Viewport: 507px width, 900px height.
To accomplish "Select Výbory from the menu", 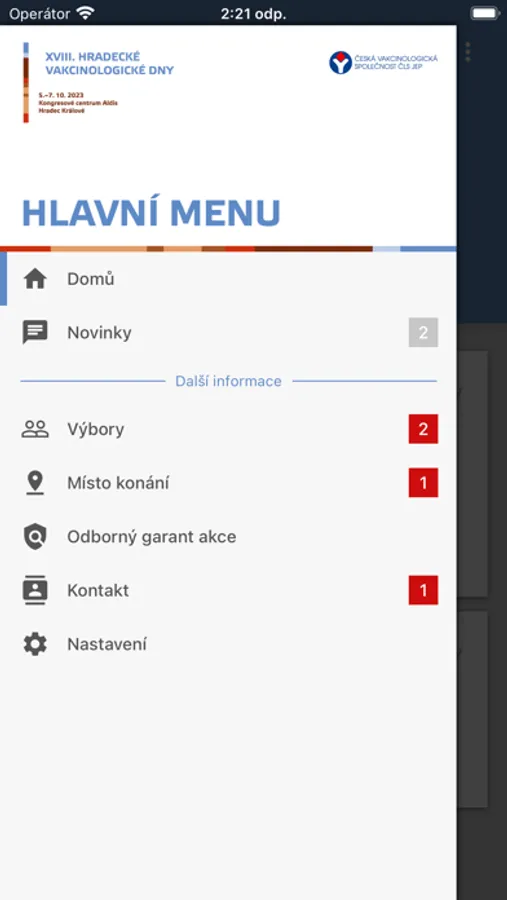I will pyautogui.click(x=229, y=429).
